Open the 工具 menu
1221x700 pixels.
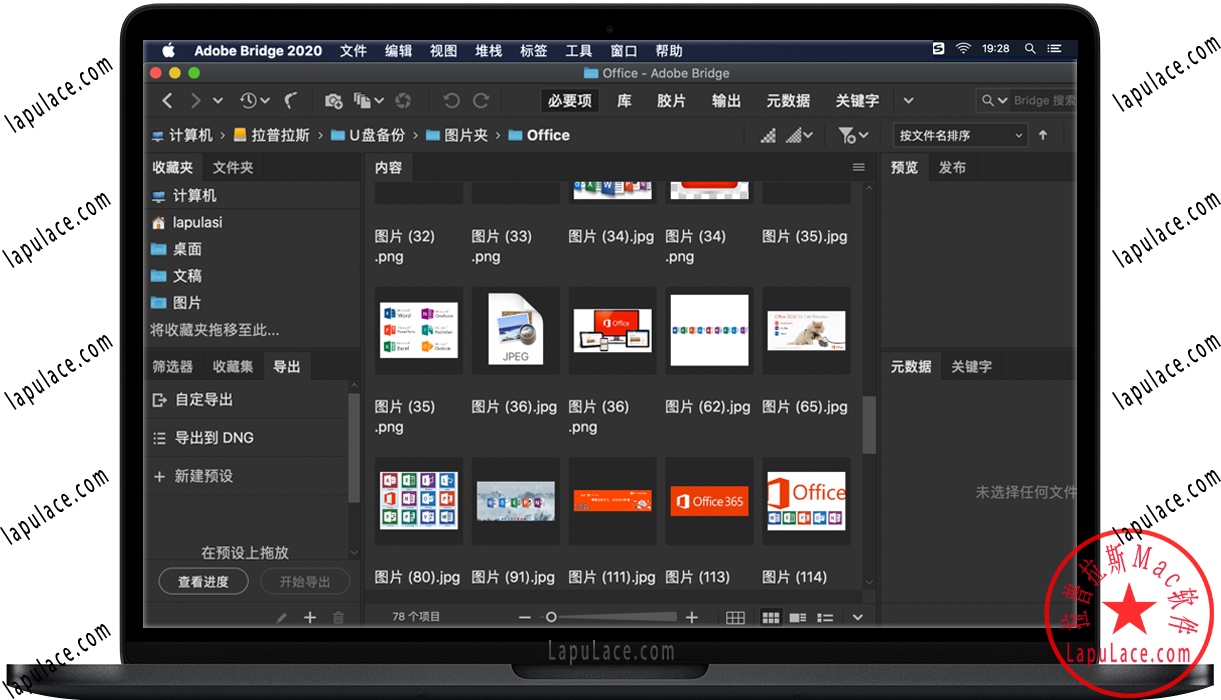tap(578, 50)
